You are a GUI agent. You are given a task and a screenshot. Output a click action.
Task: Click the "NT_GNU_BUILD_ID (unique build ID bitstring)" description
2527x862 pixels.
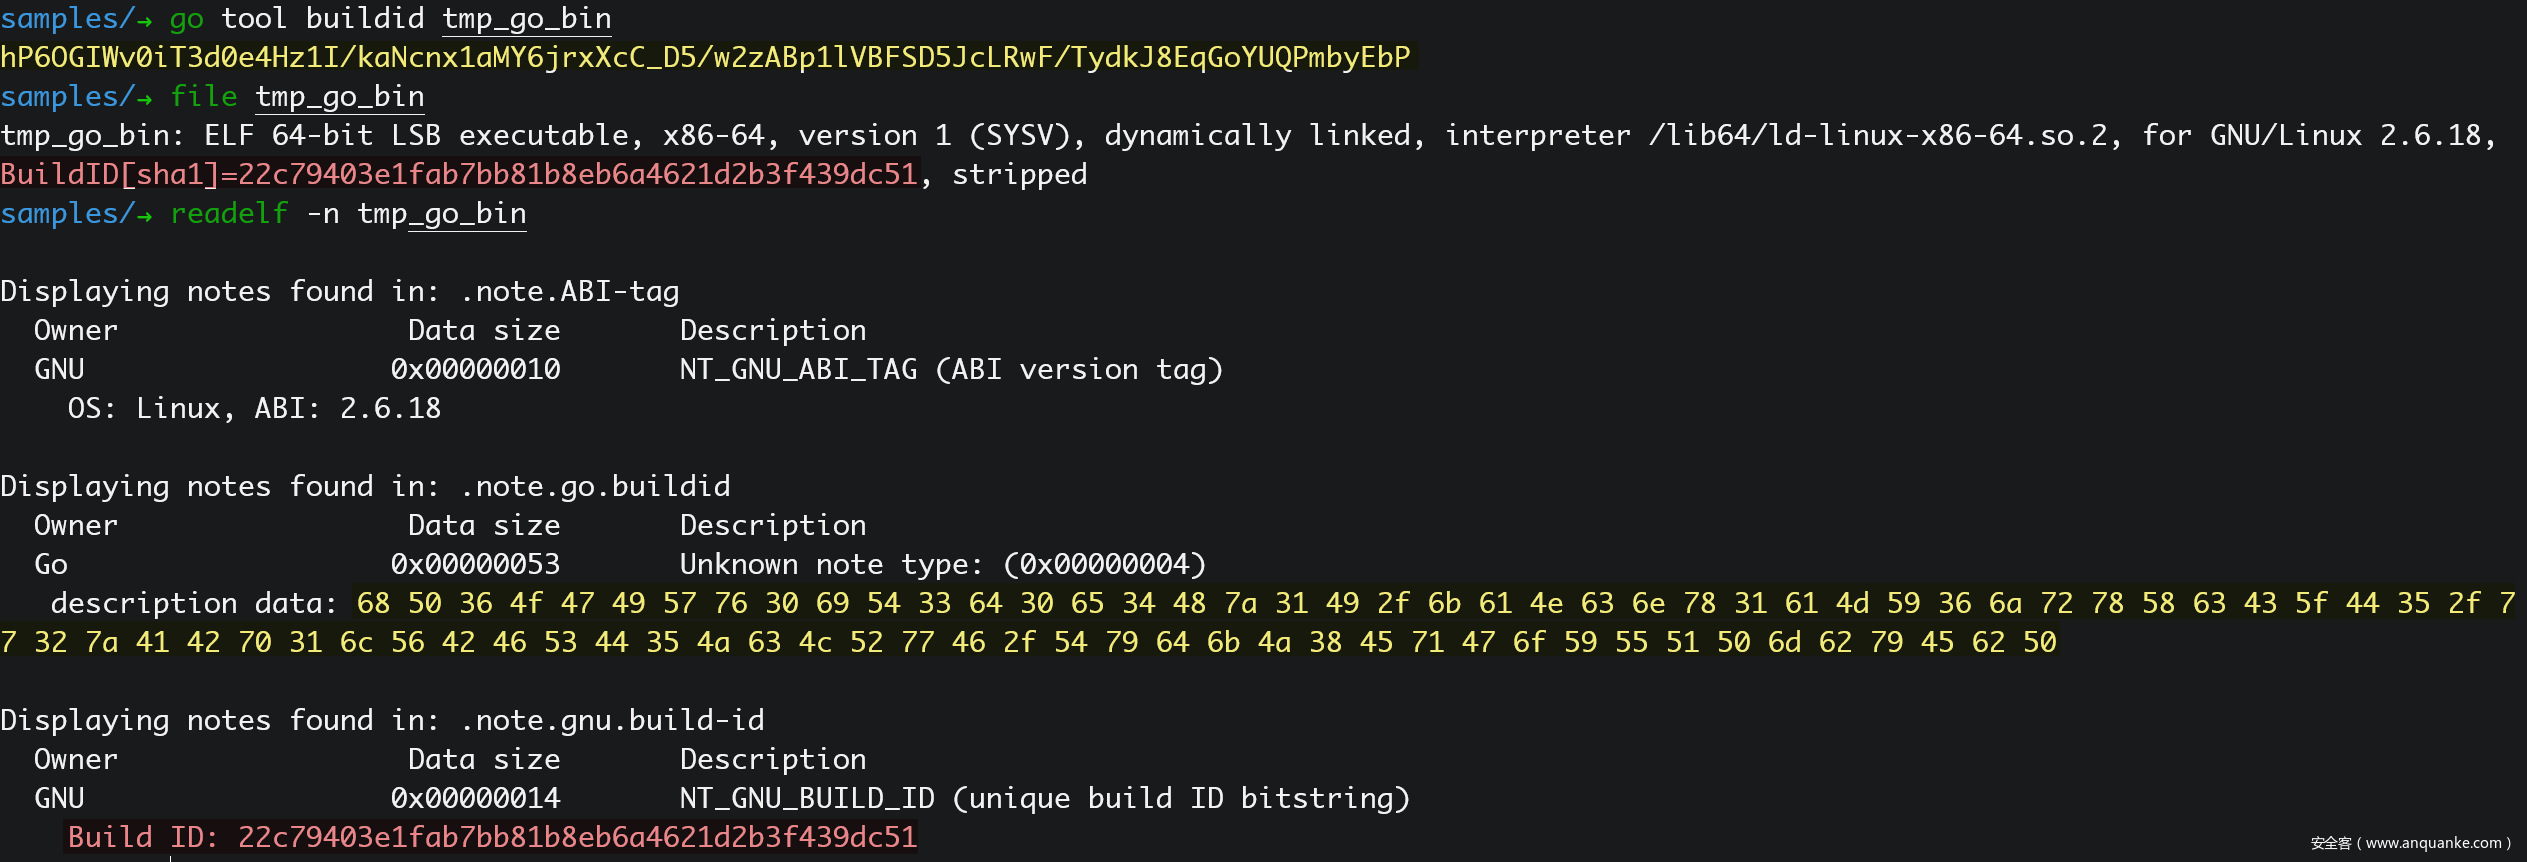tap(1044, 799)
